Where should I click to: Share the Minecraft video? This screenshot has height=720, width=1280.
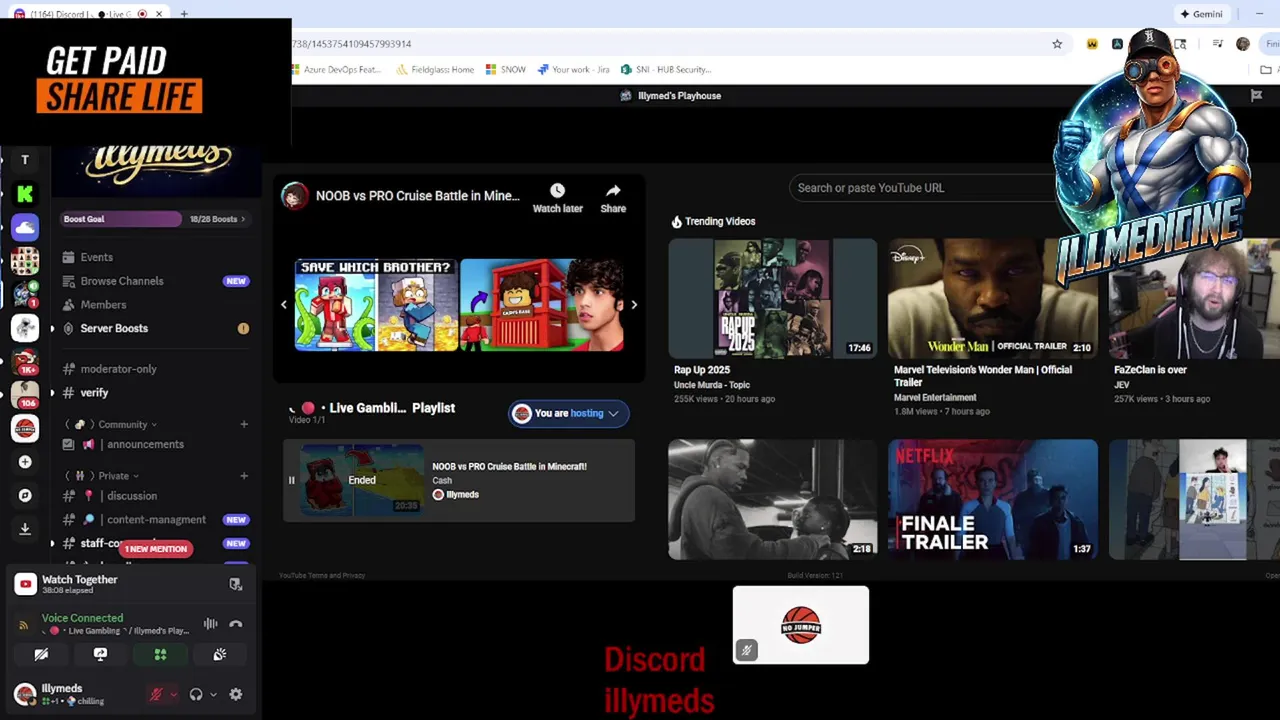(x=613, y=197)
